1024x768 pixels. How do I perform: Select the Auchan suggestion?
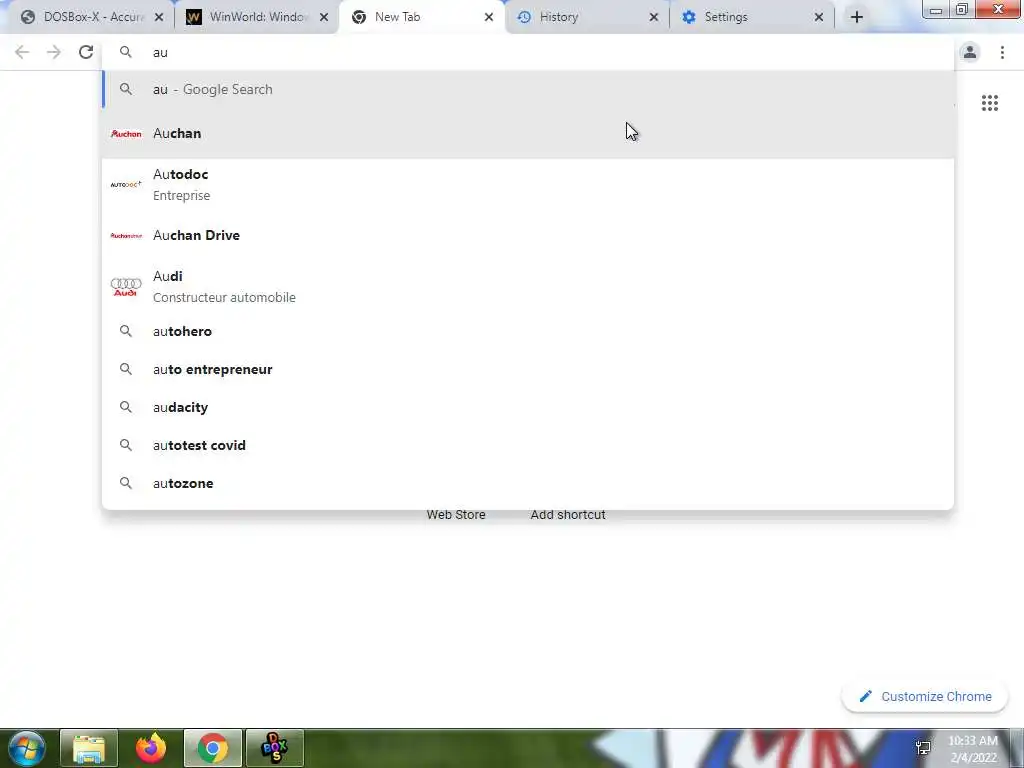[x=528, y=133]
